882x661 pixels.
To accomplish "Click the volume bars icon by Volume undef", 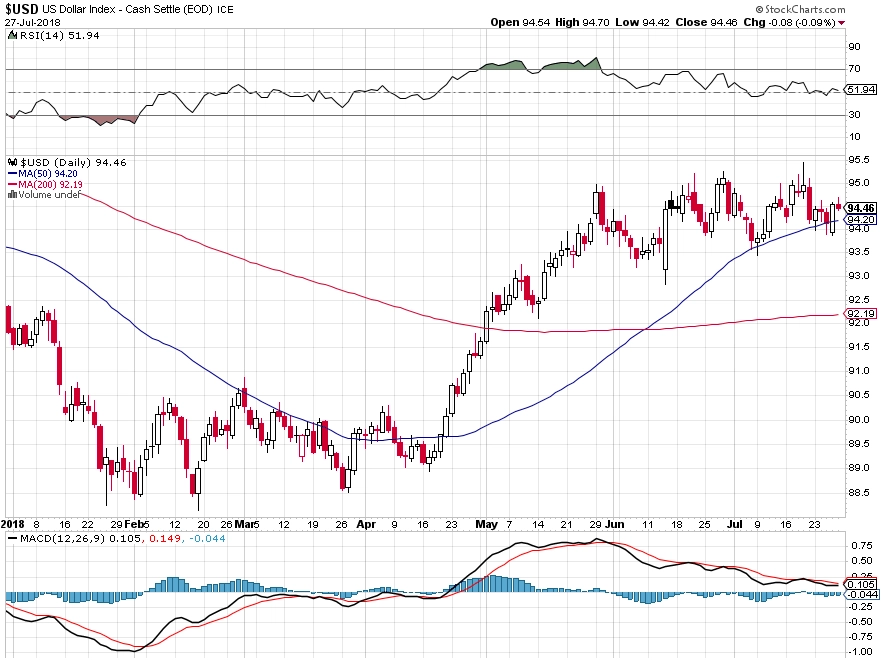I will 12,195.
